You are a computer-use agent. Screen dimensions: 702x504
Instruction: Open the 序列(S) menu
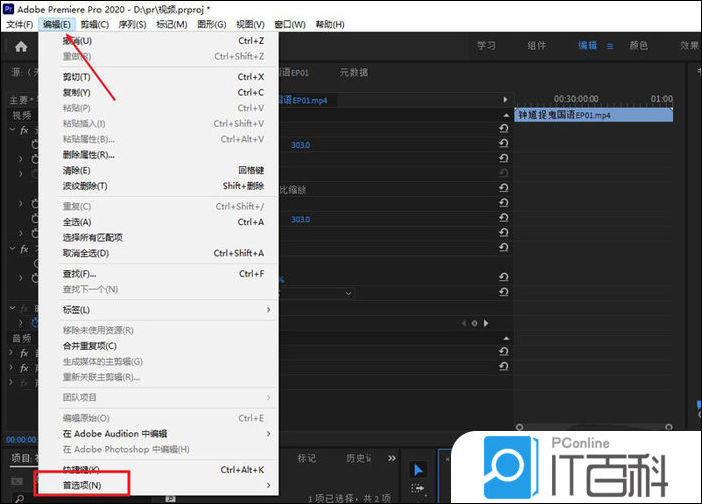coord(131,24)
